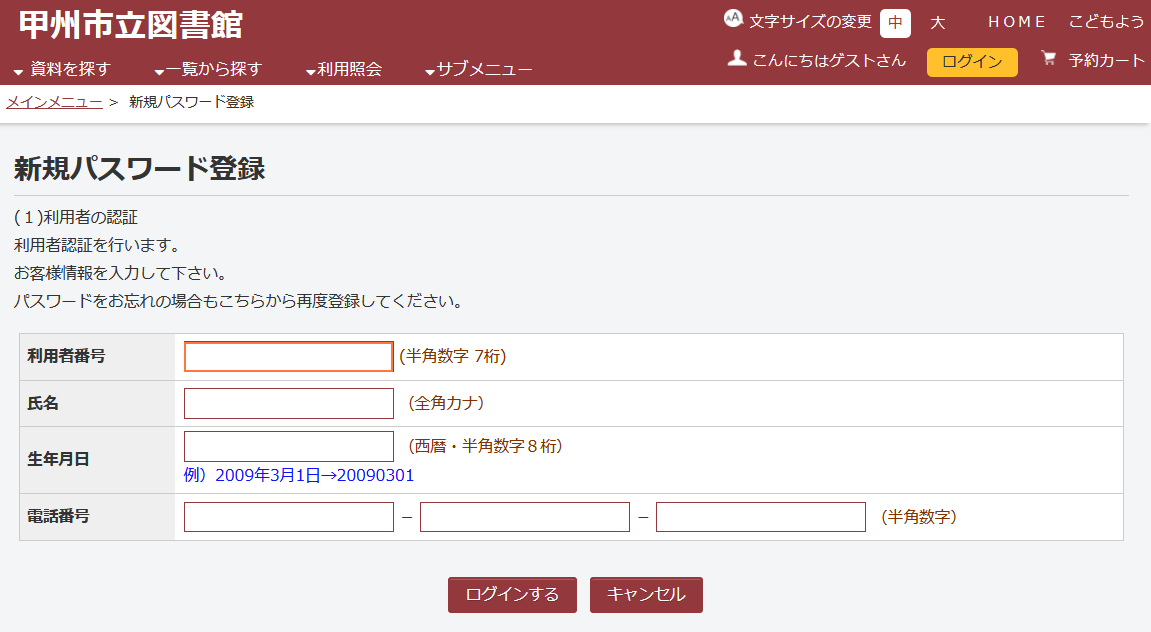Click the 電話番号 row label
This screenshot has height=632, width=1151.
coord(58,516)
